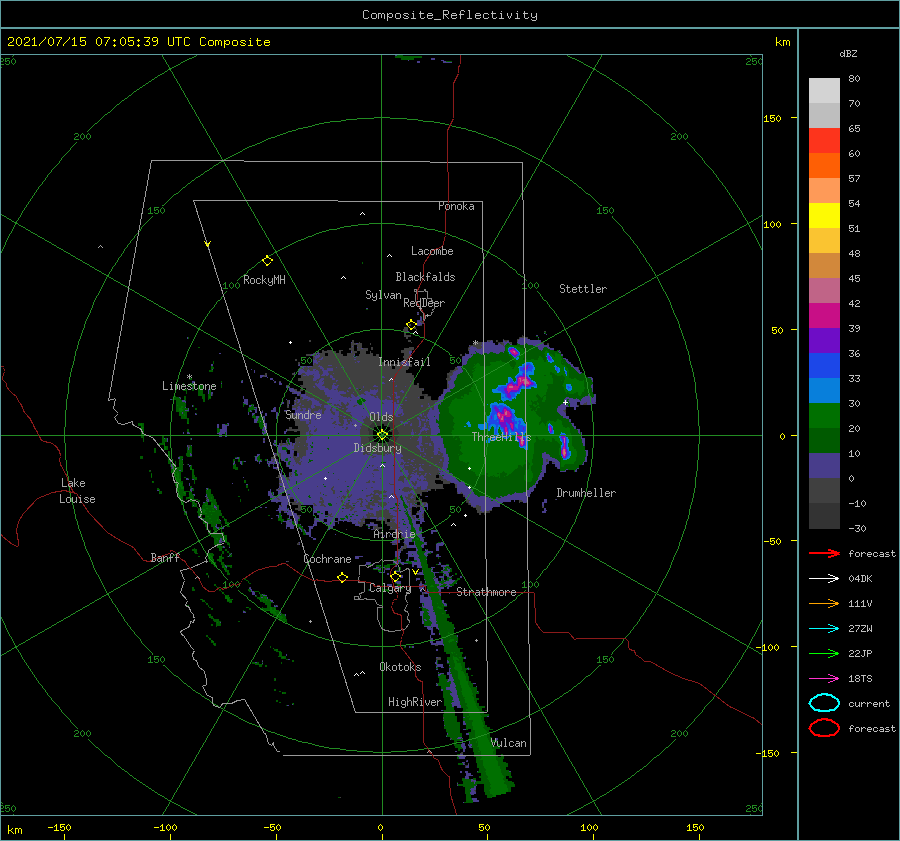The image size is (900, 841).
Task: Click the white 04DK arrow in legend
Action: click(x=824, y=578)
